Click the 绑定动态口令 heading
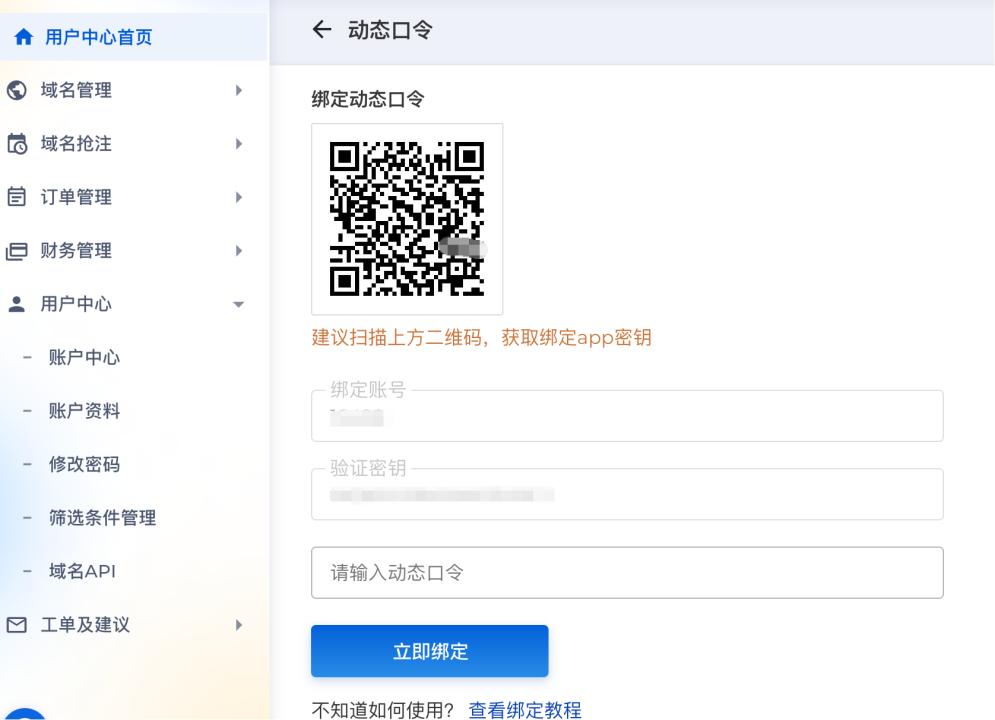The image size is (995, 720). point(367,99)
